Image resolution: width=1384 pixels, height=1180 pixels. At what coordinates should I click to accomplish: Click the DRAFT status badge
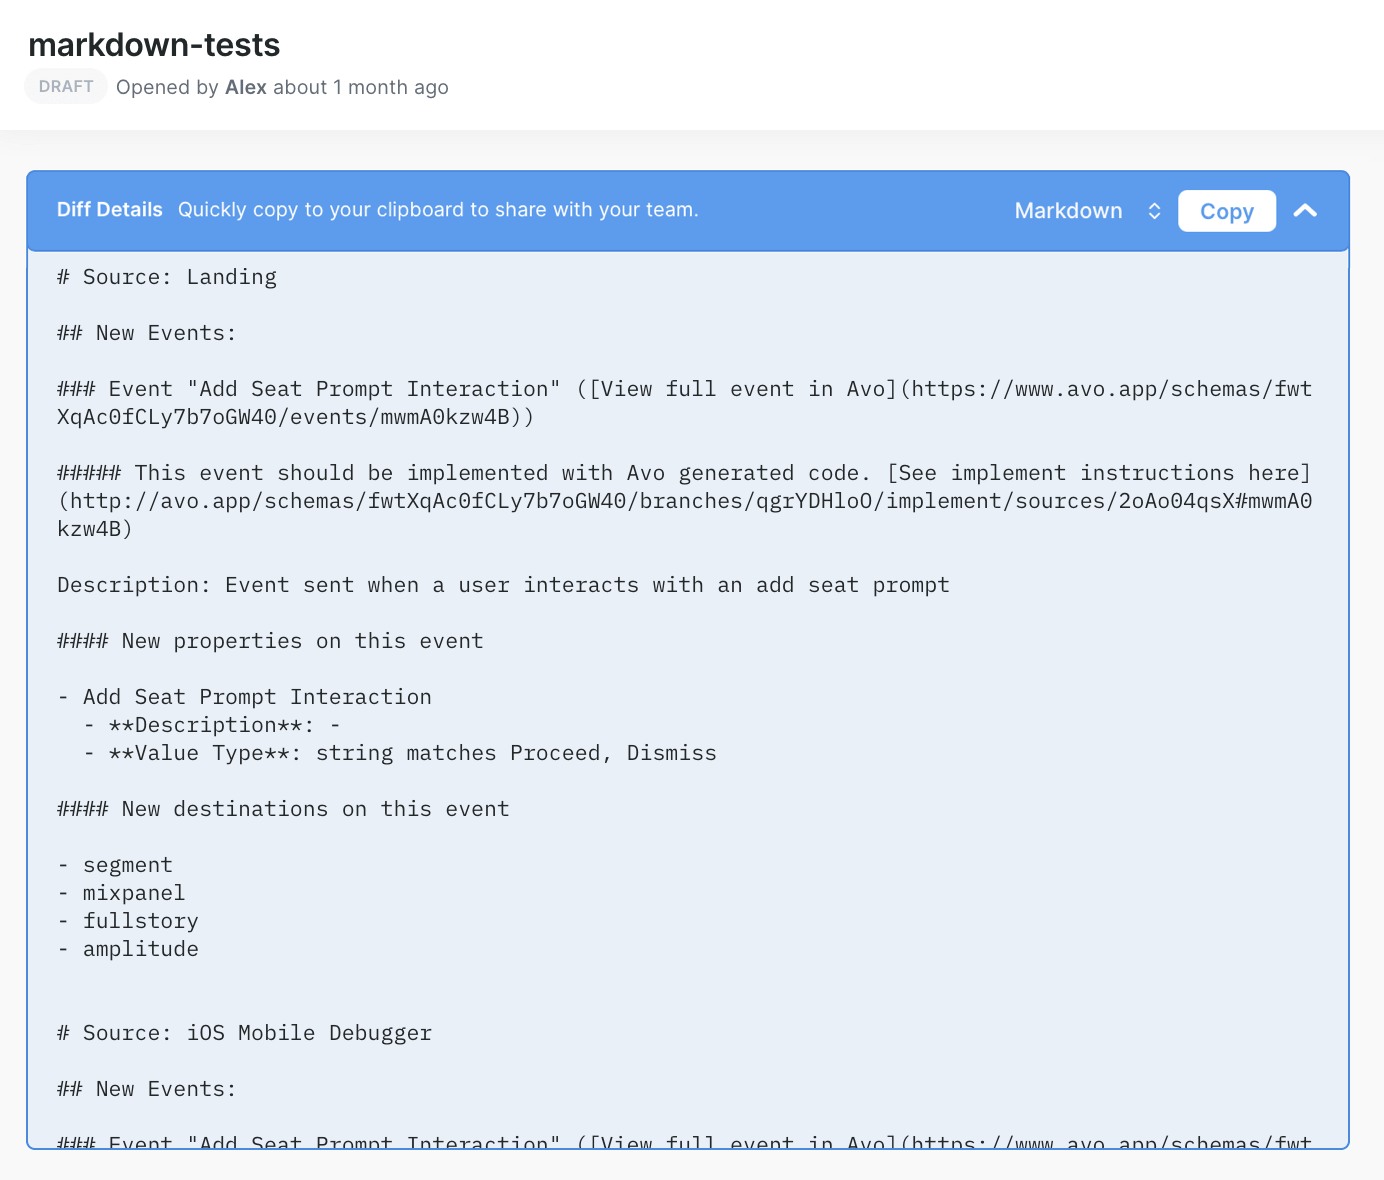pyautogui.click(x=66, y=87)
